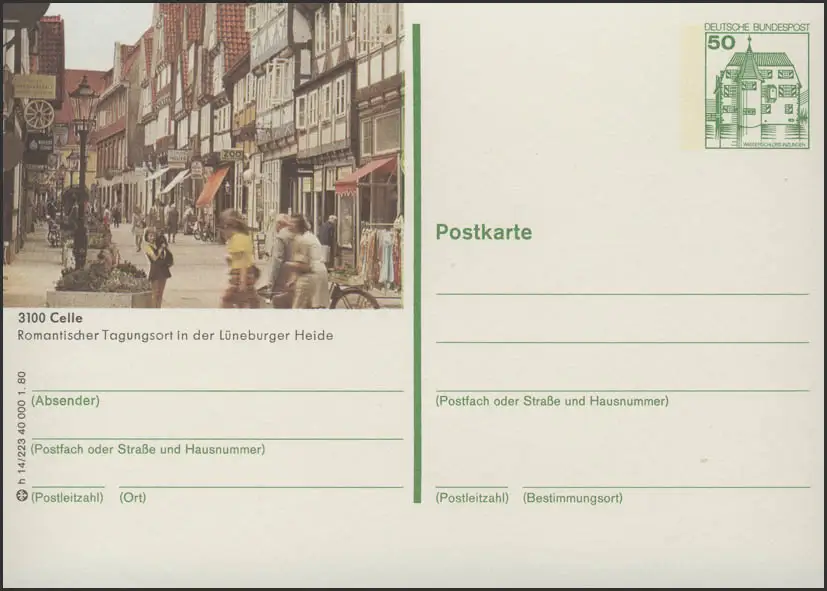Click the vertical print code "h 14/223"
This screenshot has height=591, width=827.
22,430
